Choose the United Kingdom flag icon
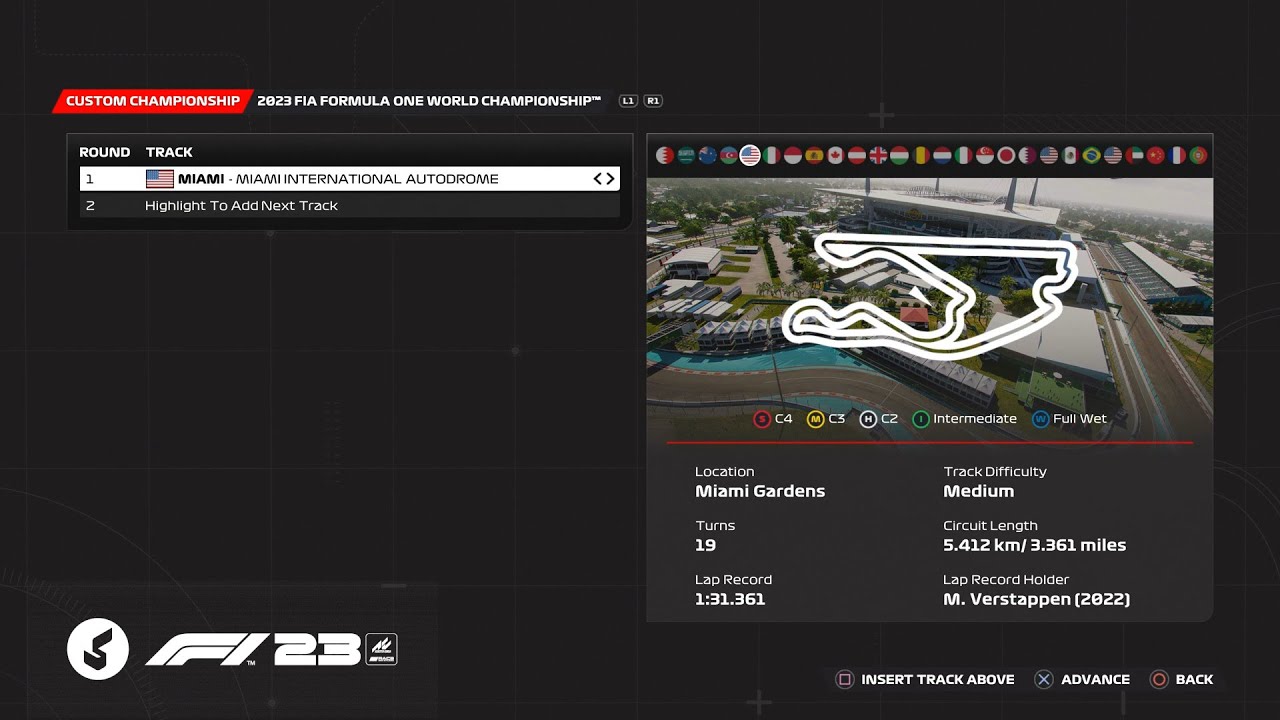 coord(878,155)
